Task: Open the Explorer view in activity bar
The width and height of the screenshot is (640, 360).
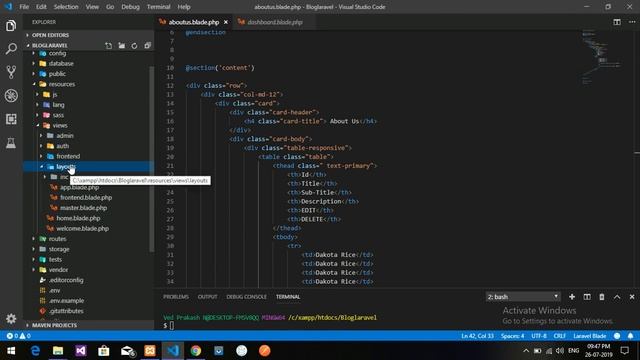Action: coord(11,26)
